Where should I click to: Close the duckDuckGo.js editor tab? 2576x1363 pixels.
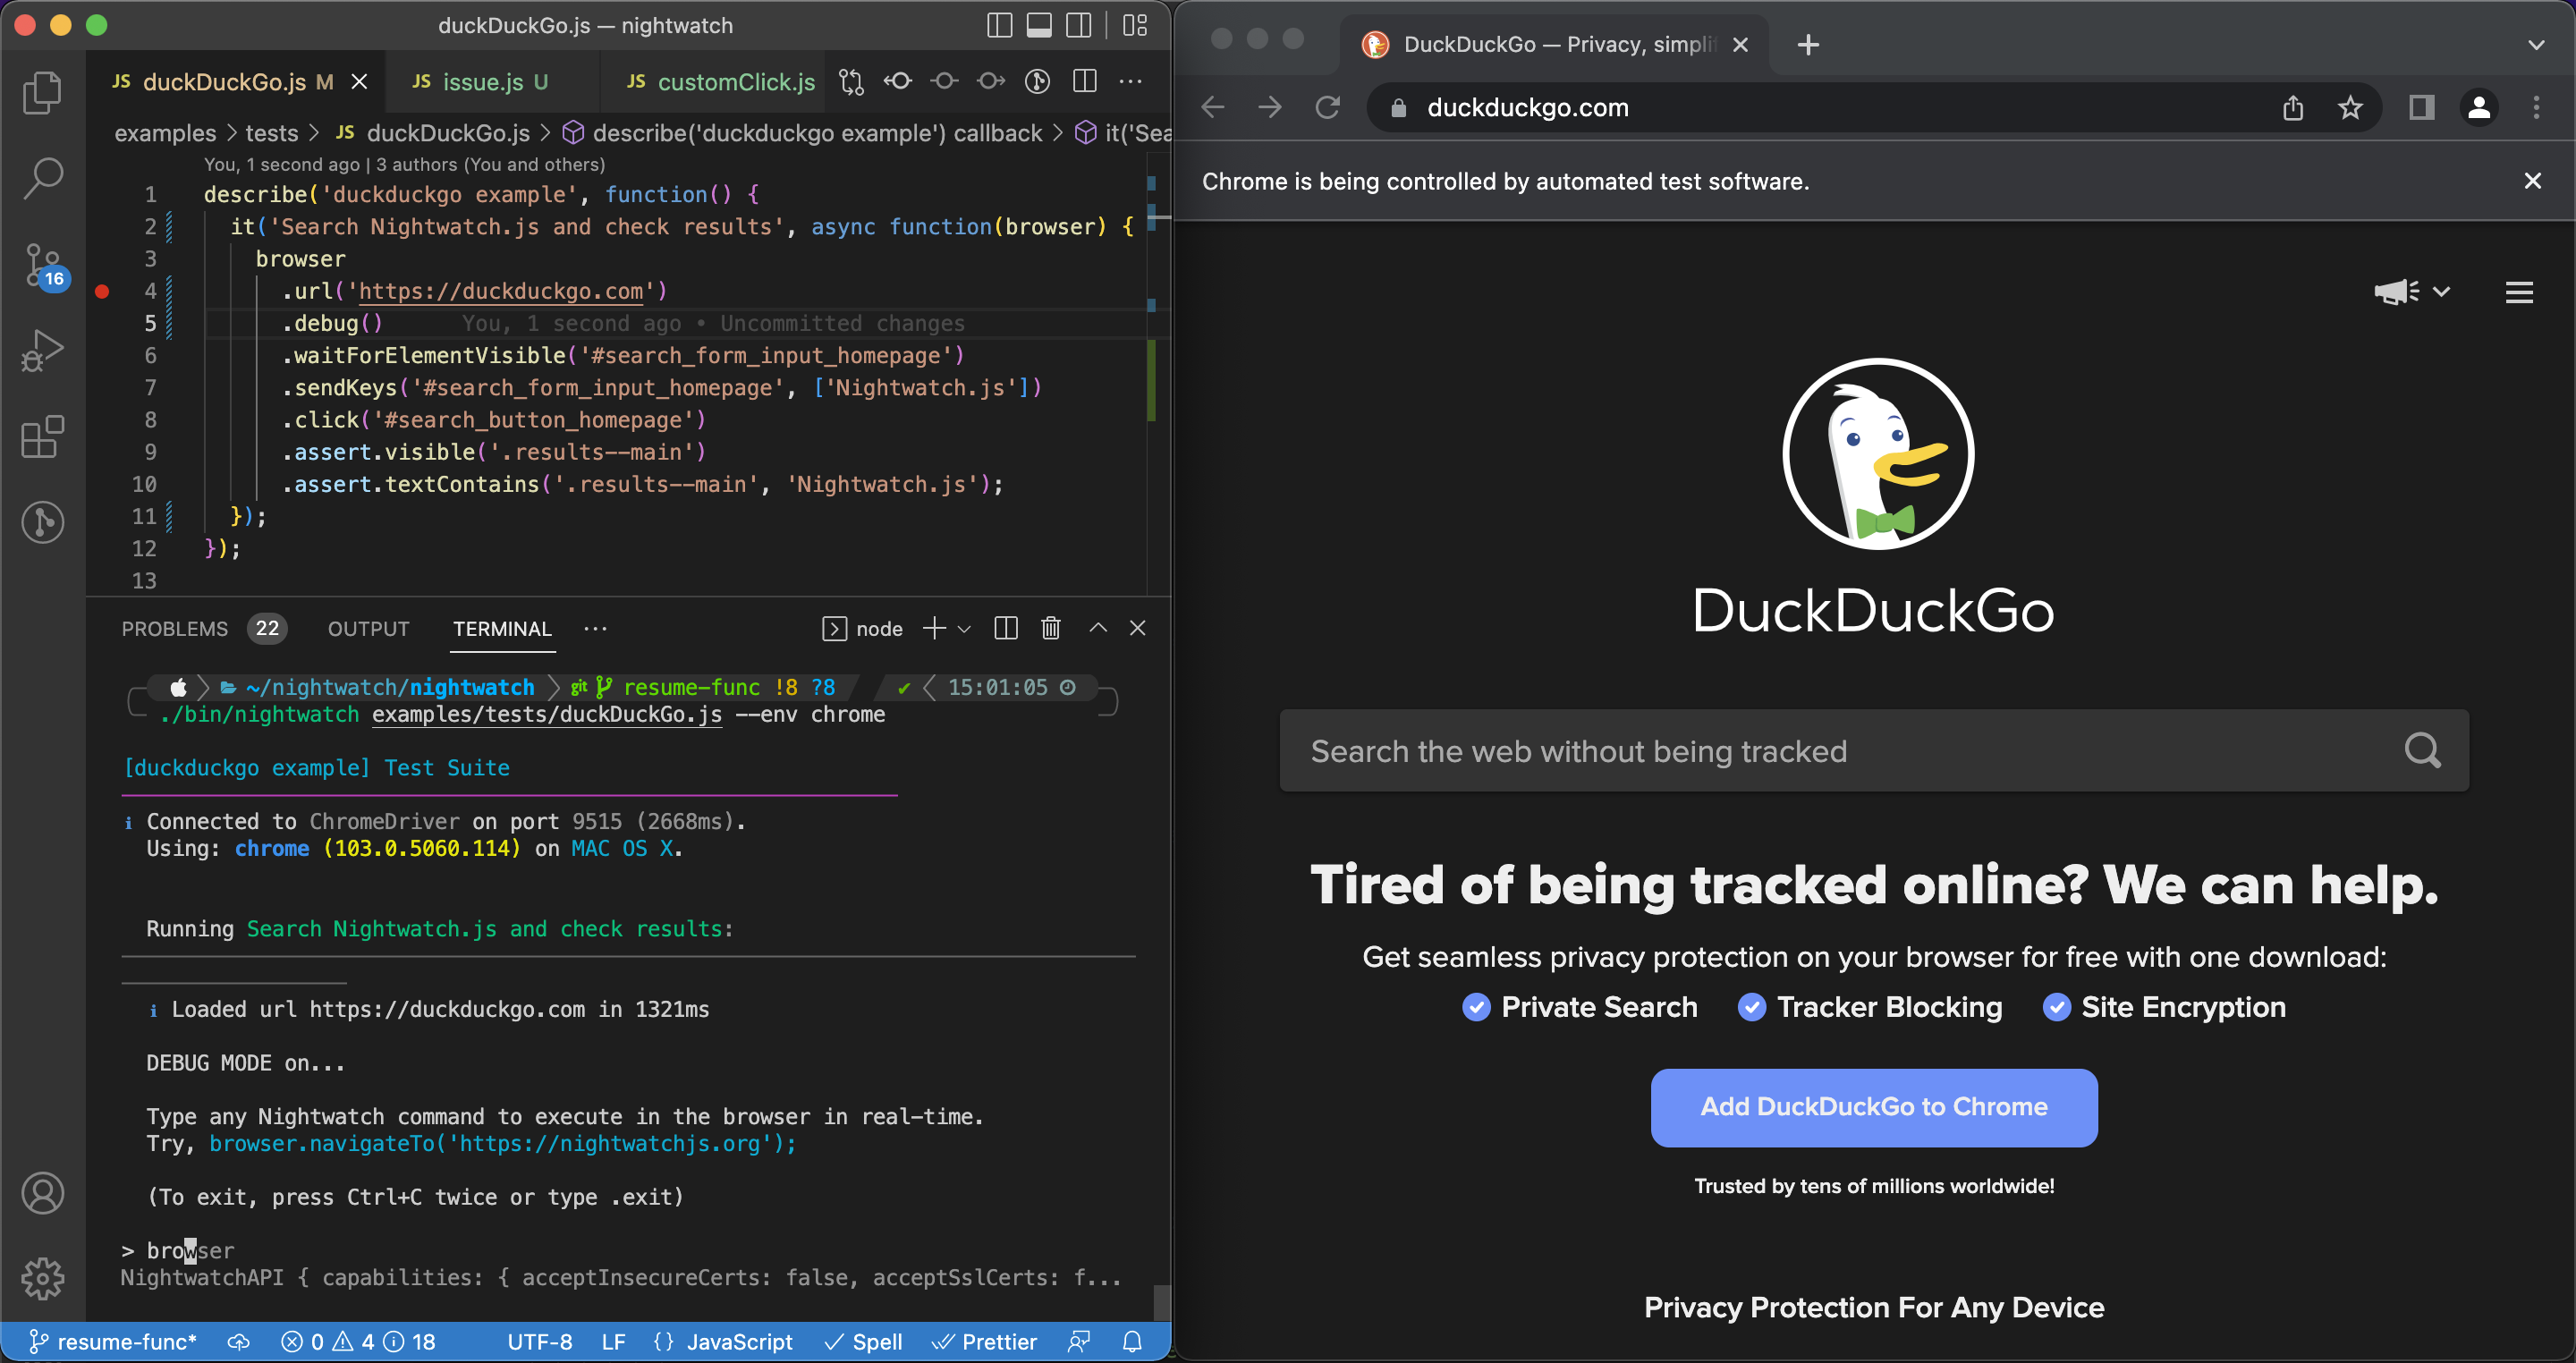(360, 82)
